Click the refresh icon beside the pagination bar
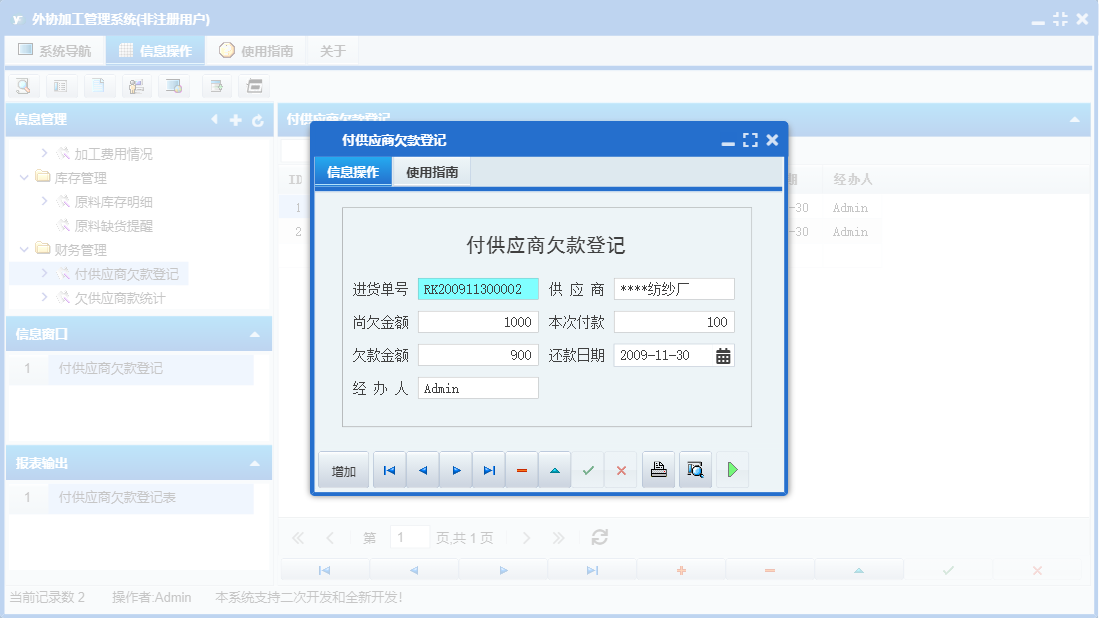This screenshot has height=618, width=1099. coord(599,537)
